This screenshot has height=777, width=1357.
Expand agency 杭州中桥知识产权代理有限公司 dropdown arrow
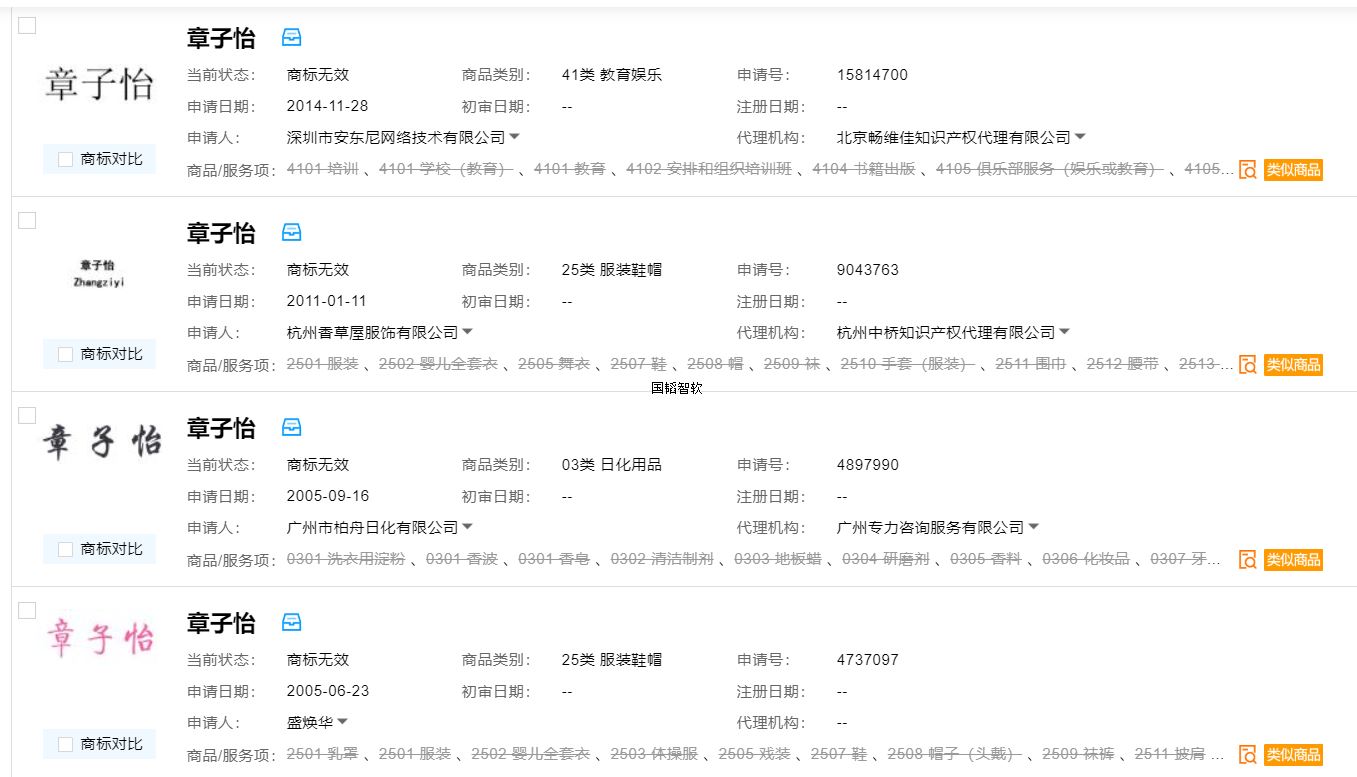point(1064,332)
